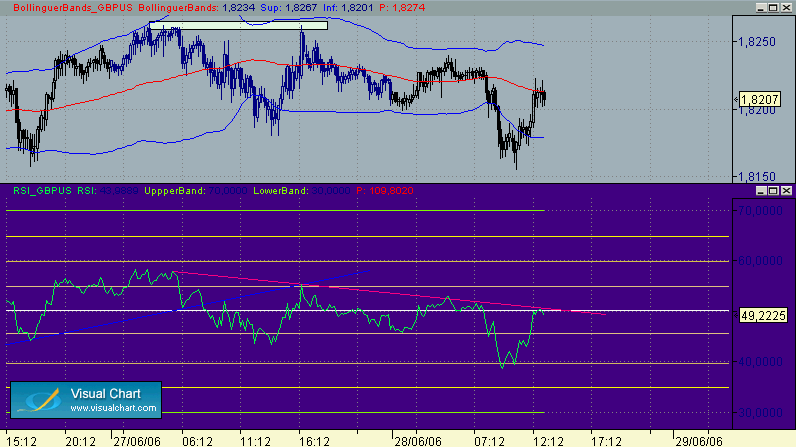Image resolution: width=796 pixels, height=447 pixels.
Task: Click the RSI_GBPUS title label
Action: pos(42,191)
